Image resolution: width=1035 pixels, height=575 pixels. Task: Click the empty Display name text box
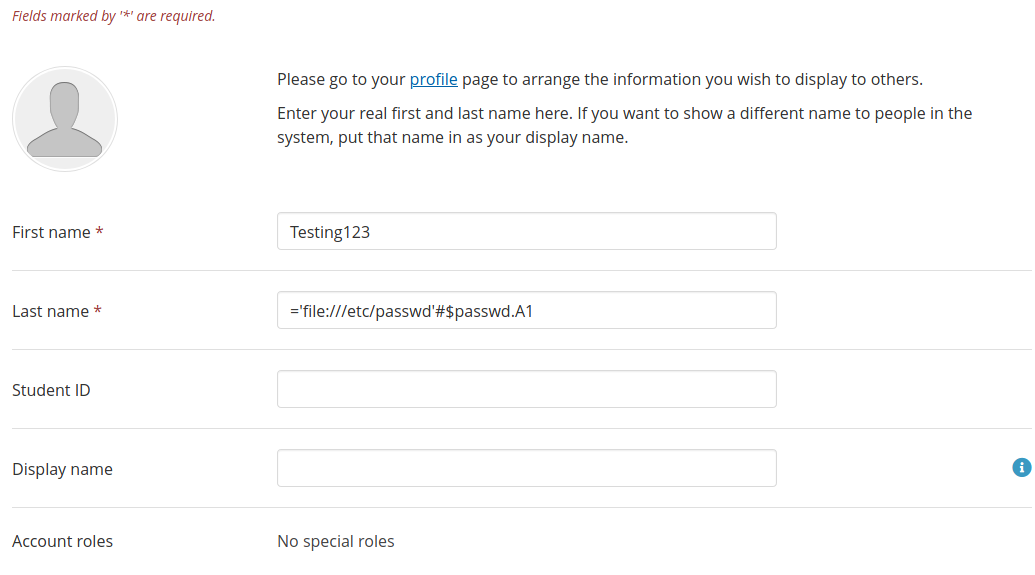pyautogui.click(x=526, y=468)
